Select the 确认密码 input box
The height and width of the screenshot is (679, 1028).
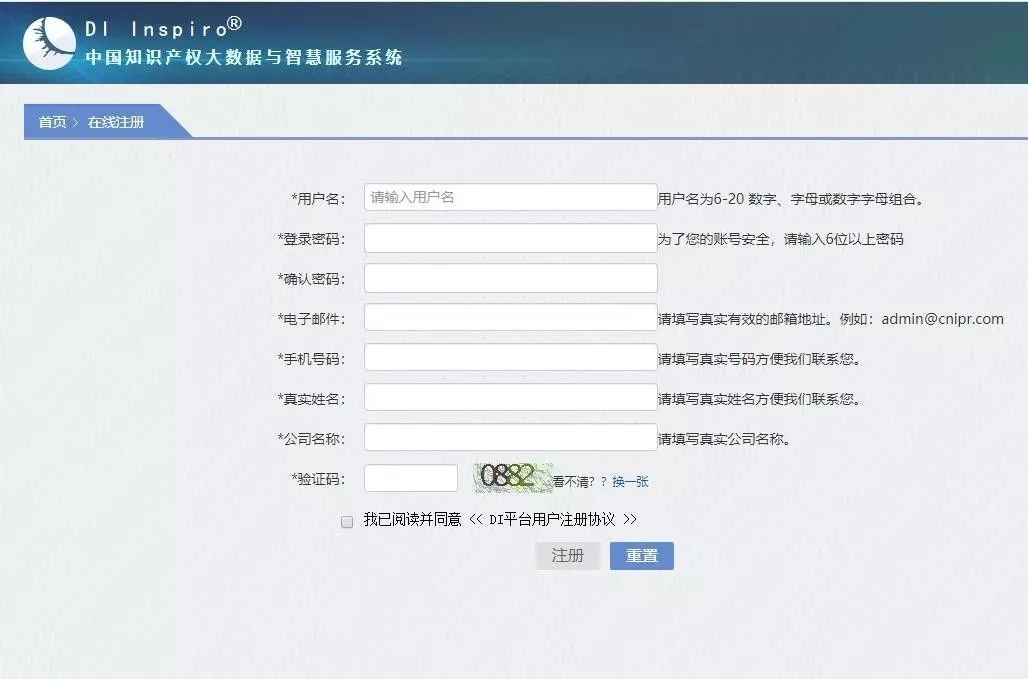pyautogui.click(x=511, y=278)
